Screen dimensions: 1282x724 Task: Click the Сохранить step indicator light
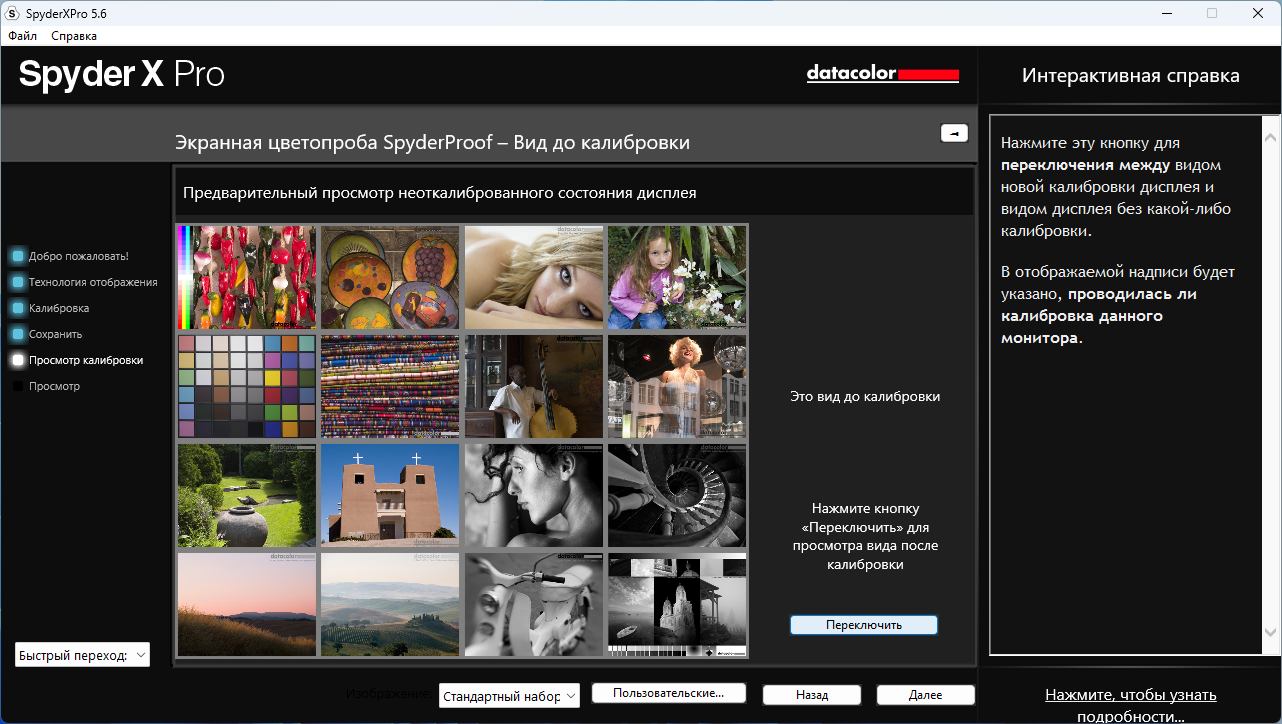tap(18, 334)
